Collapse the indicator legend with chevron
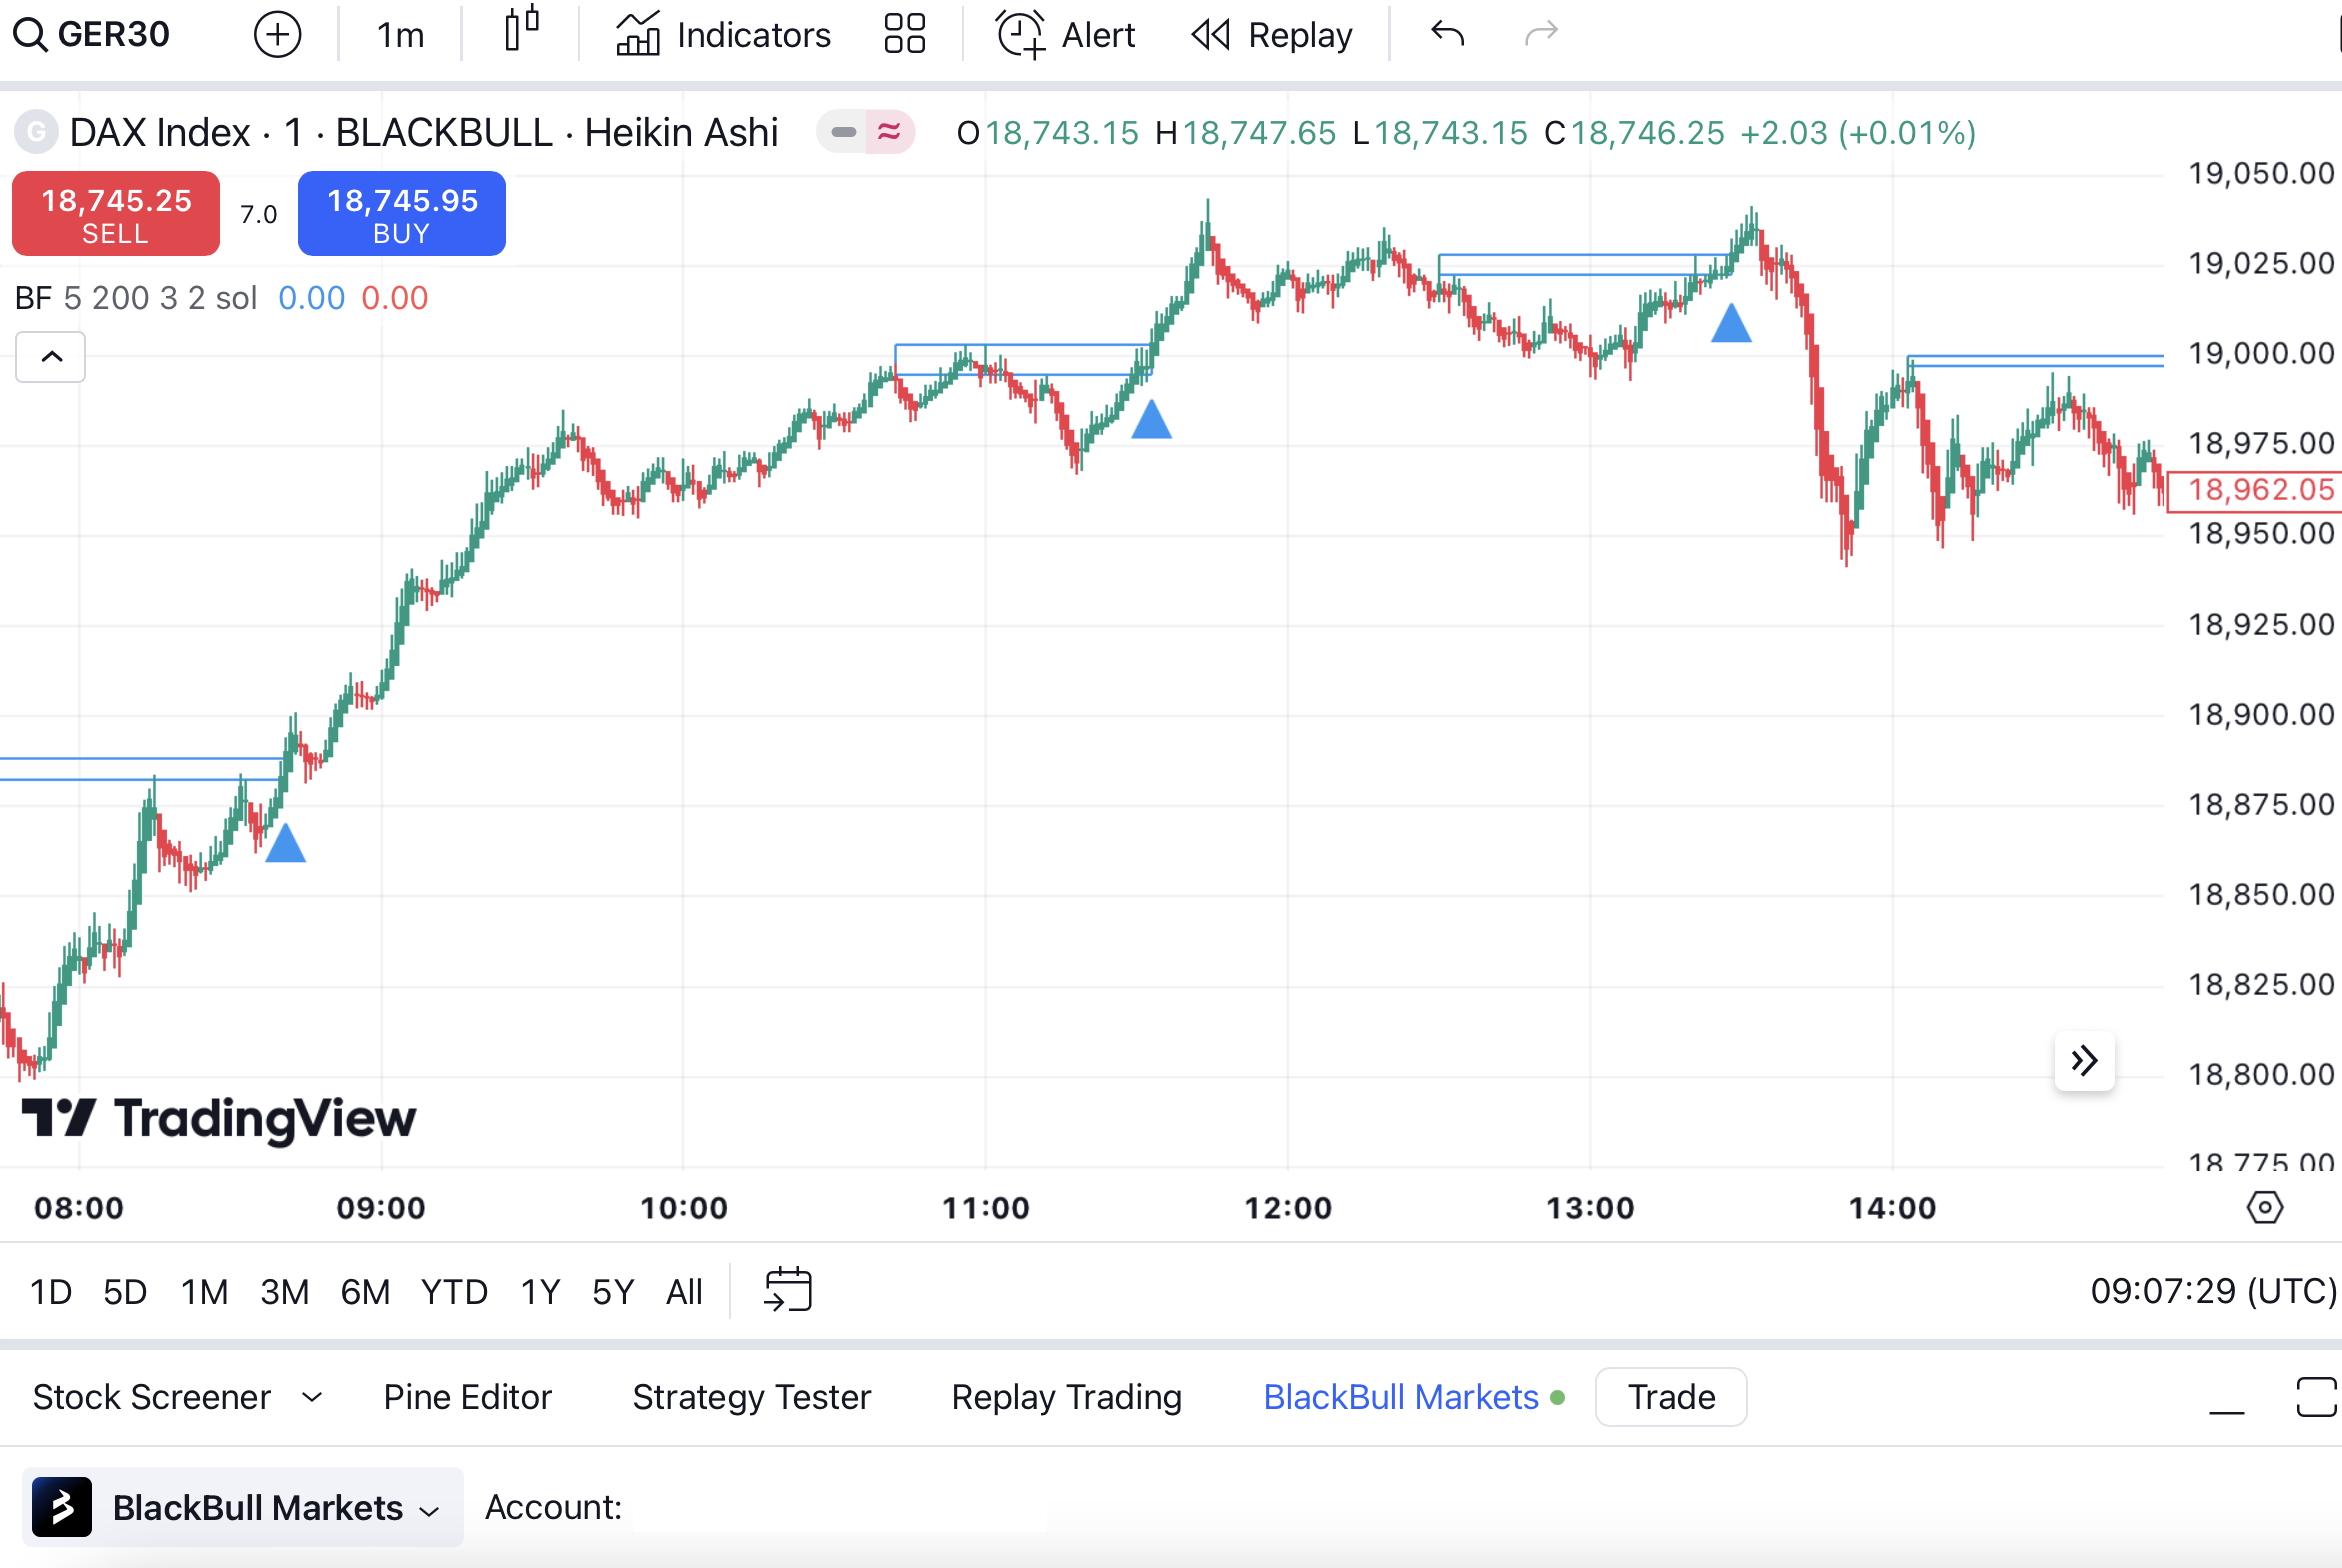This screenshot has height=1568, width=2342. click(x=51, y=357)
